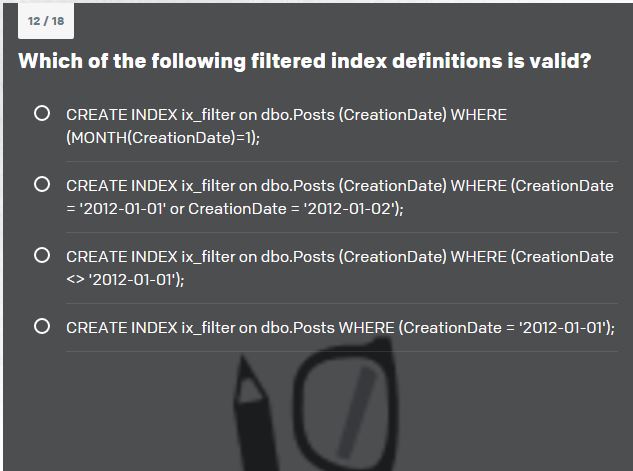The width and height of the screenshot is (633, 471).
Task: Pick the radio button for the CreationDate <> answer
Action: click(42, 256)
